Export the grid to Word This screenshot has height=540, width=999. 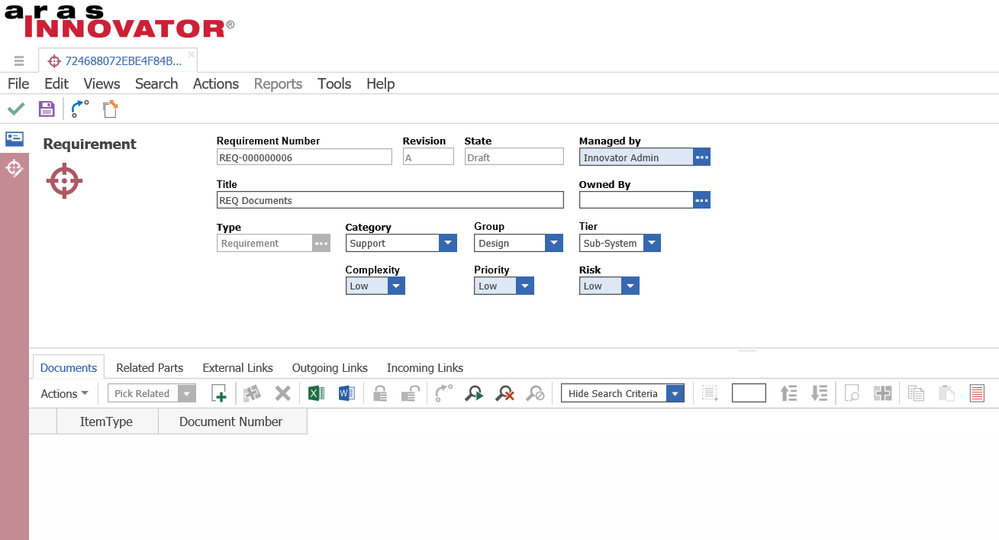346,394
